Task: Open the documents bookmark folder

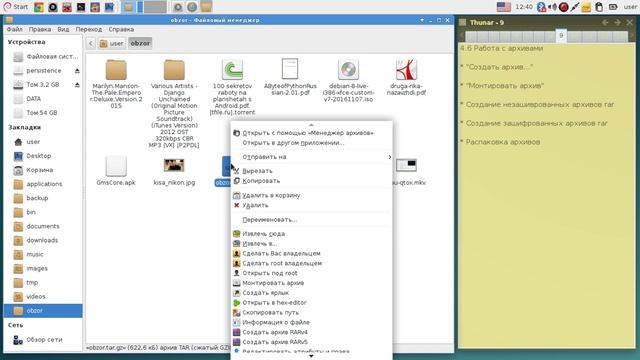Action: click(x=43, y=226)
